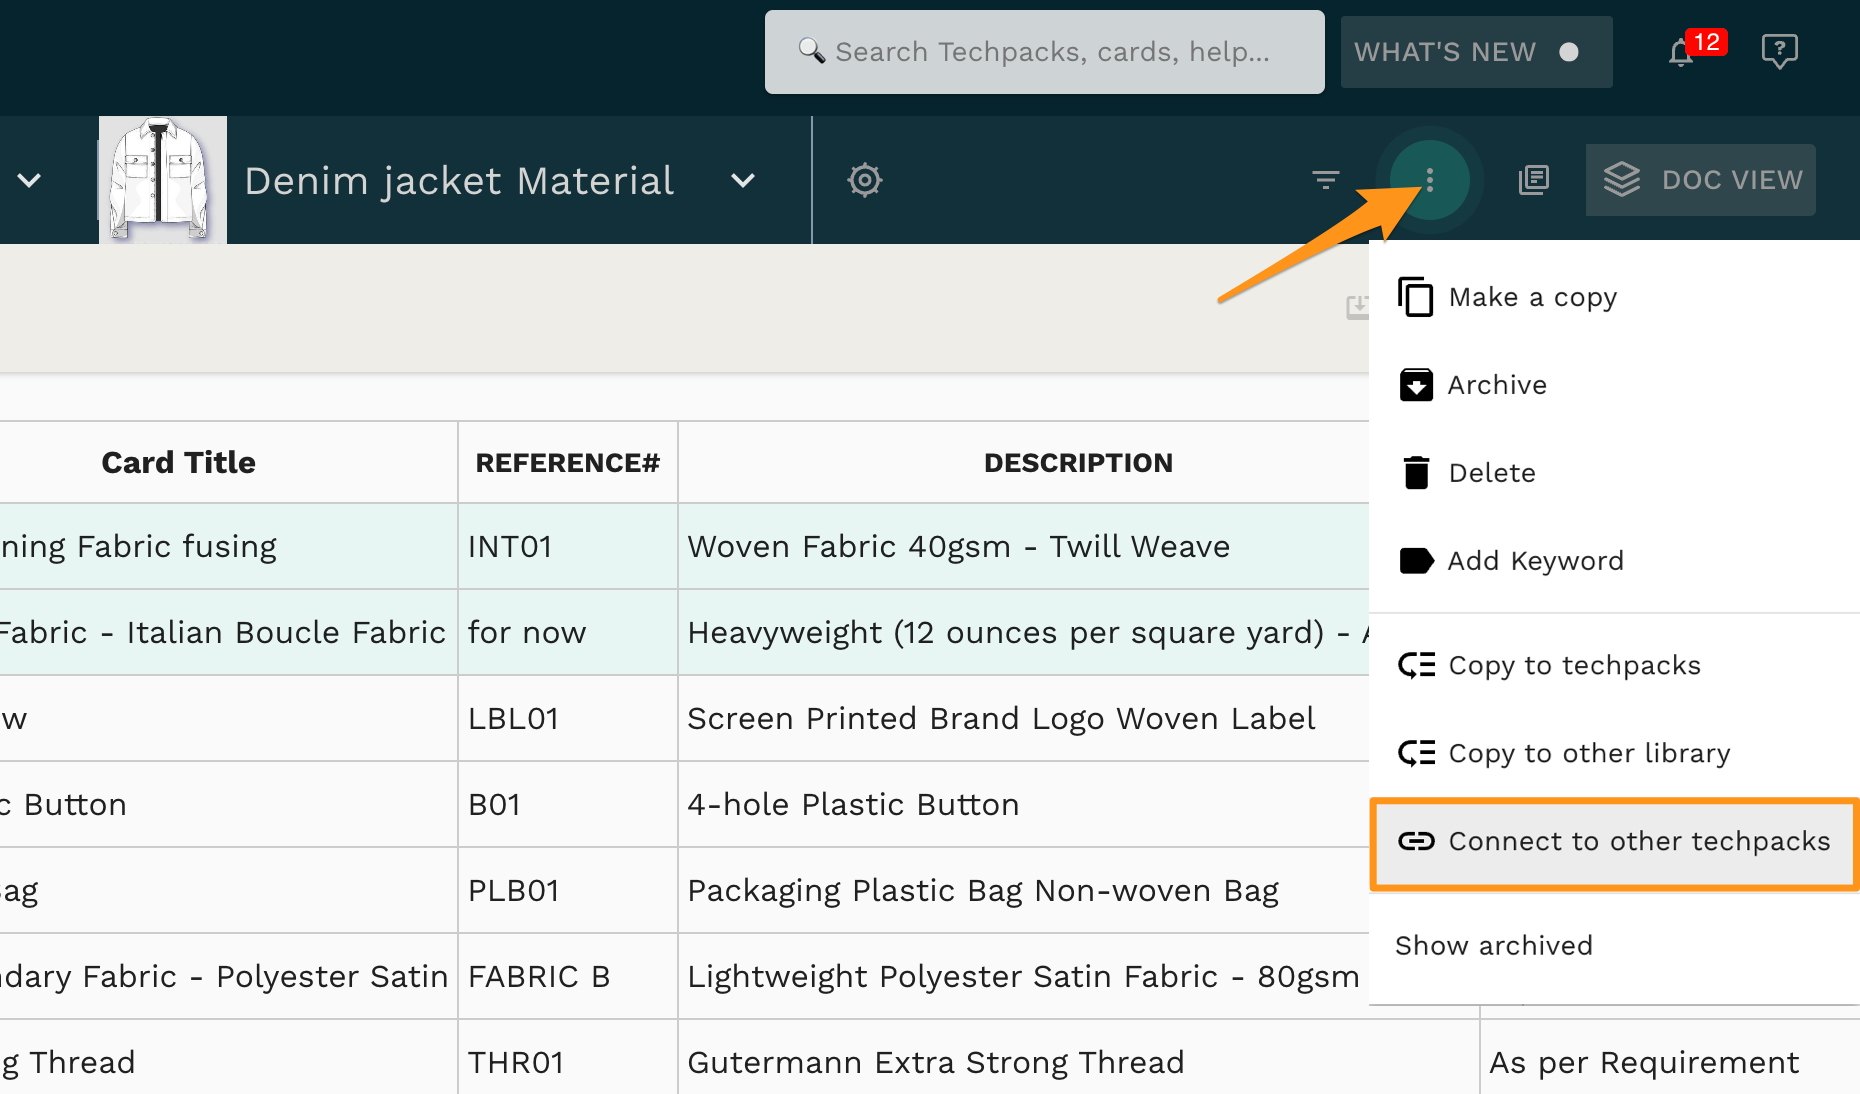
Task: Click Archive in the menu
Action: (x=1497, y=385)
